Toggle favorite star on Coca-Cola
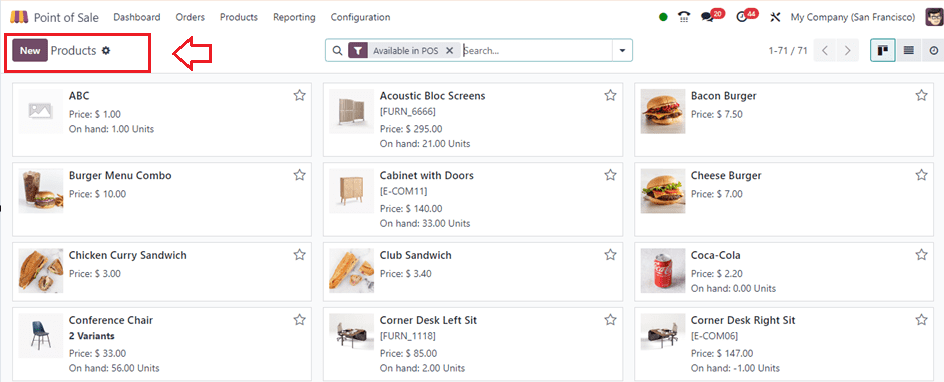Screen dimensions: 944x382 point(921,254)
